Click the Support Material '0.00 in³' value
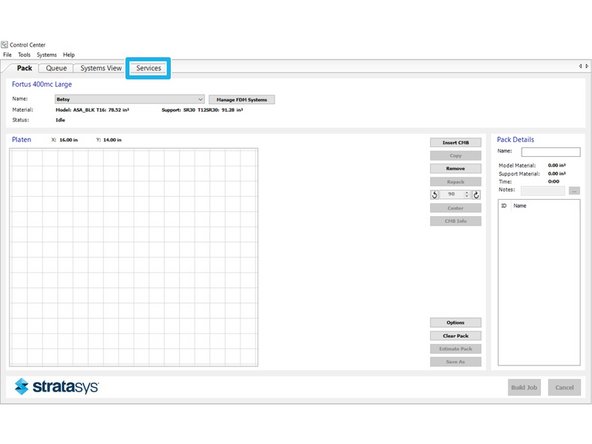The height and width of the screenshot is (444, 592). [x=557, y=174]
